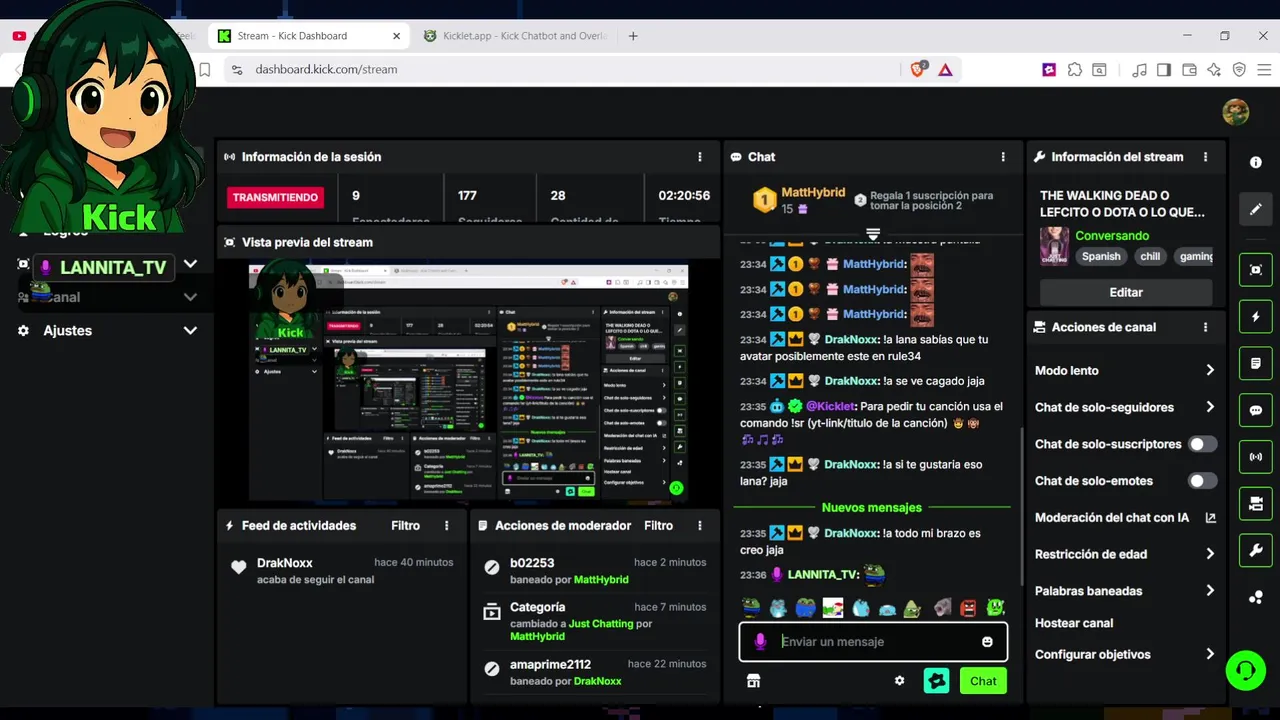Bookmark this page with the bookmark icon
This screenshot has height=720, width=1280.
(x=204, y=69)
